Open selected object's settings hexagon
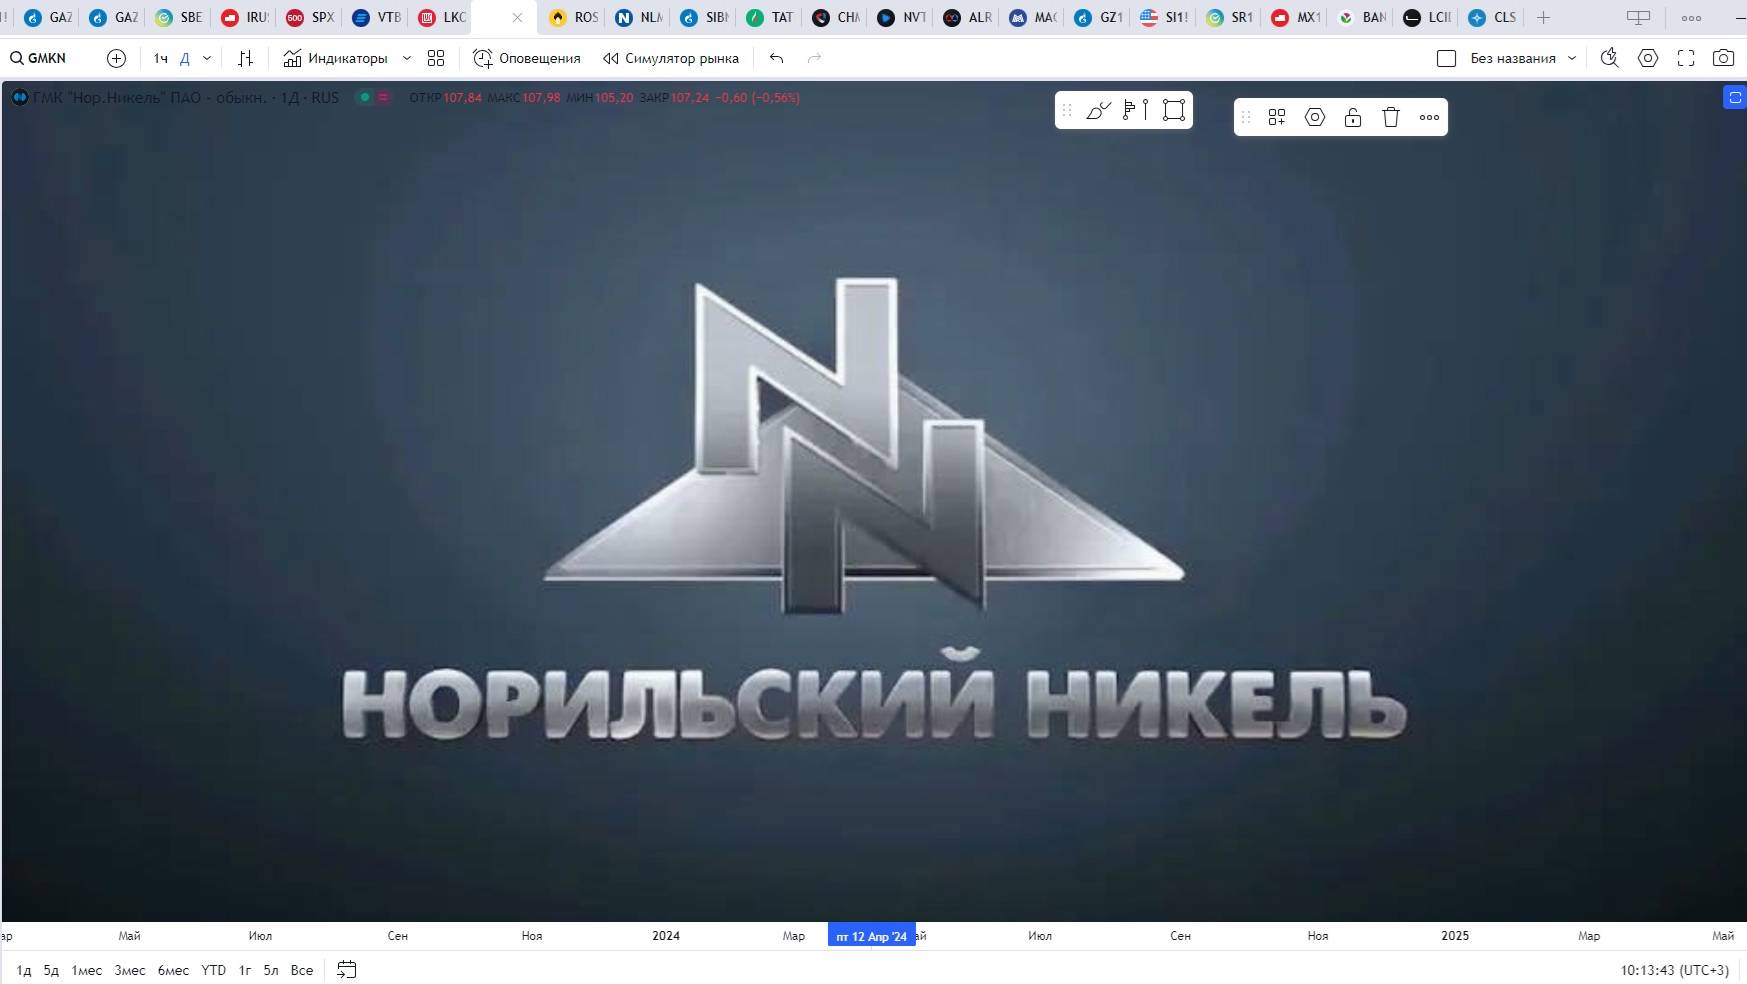This screenshot has height=984, width=1747. tap(1315, 117)
